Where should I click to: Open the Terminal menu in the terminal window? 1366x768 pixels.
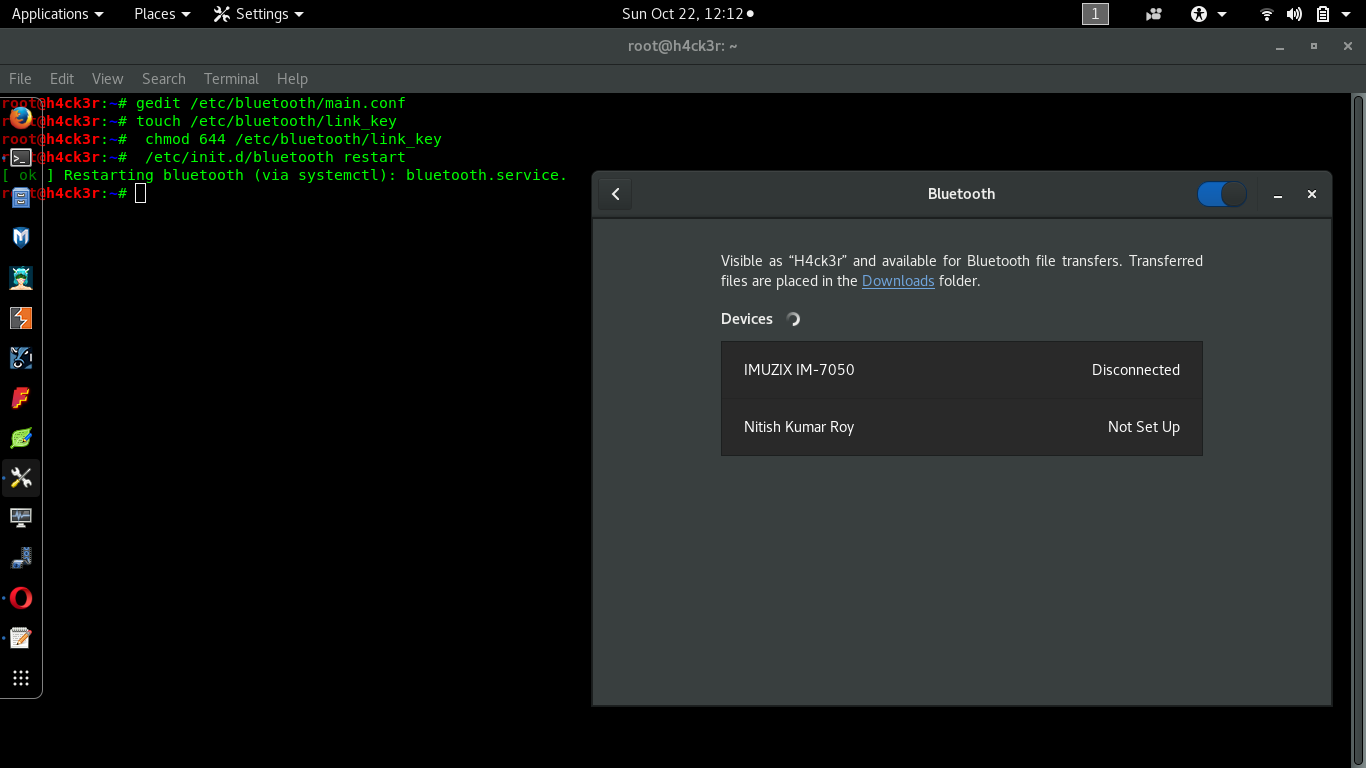pos(231,78)
